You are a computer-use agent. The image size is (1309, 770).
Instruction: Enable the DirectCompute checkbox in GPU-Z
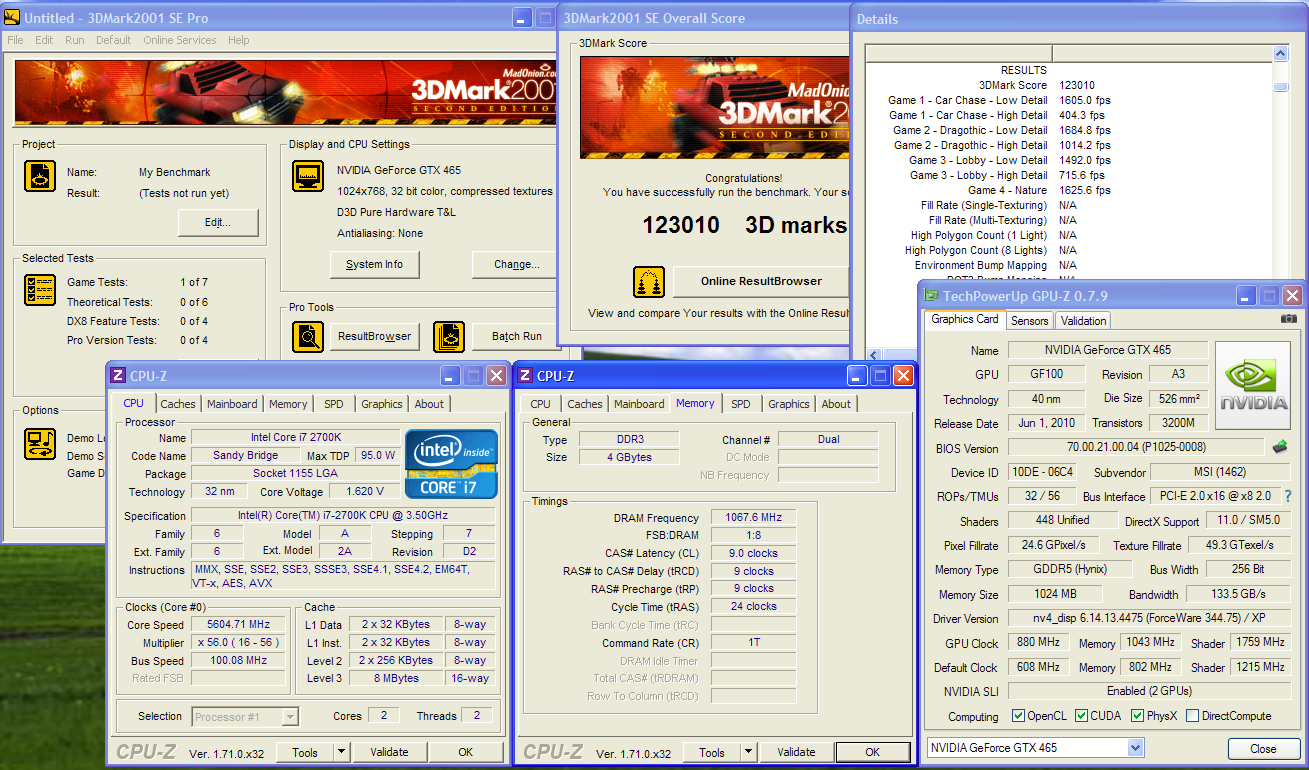(x=1191, y=716)
